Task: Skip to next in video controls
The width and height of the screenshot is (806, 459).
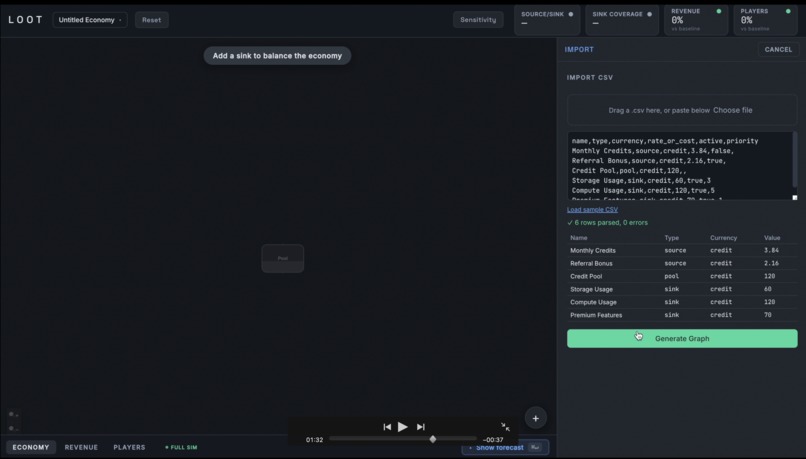Action: (420, 427)
